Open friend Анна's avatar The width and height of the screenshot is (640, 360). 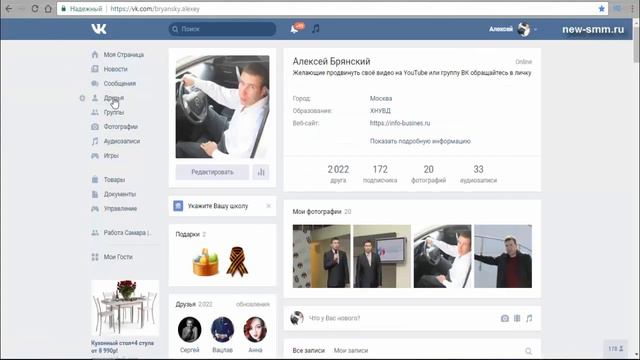tap(255, 329)
